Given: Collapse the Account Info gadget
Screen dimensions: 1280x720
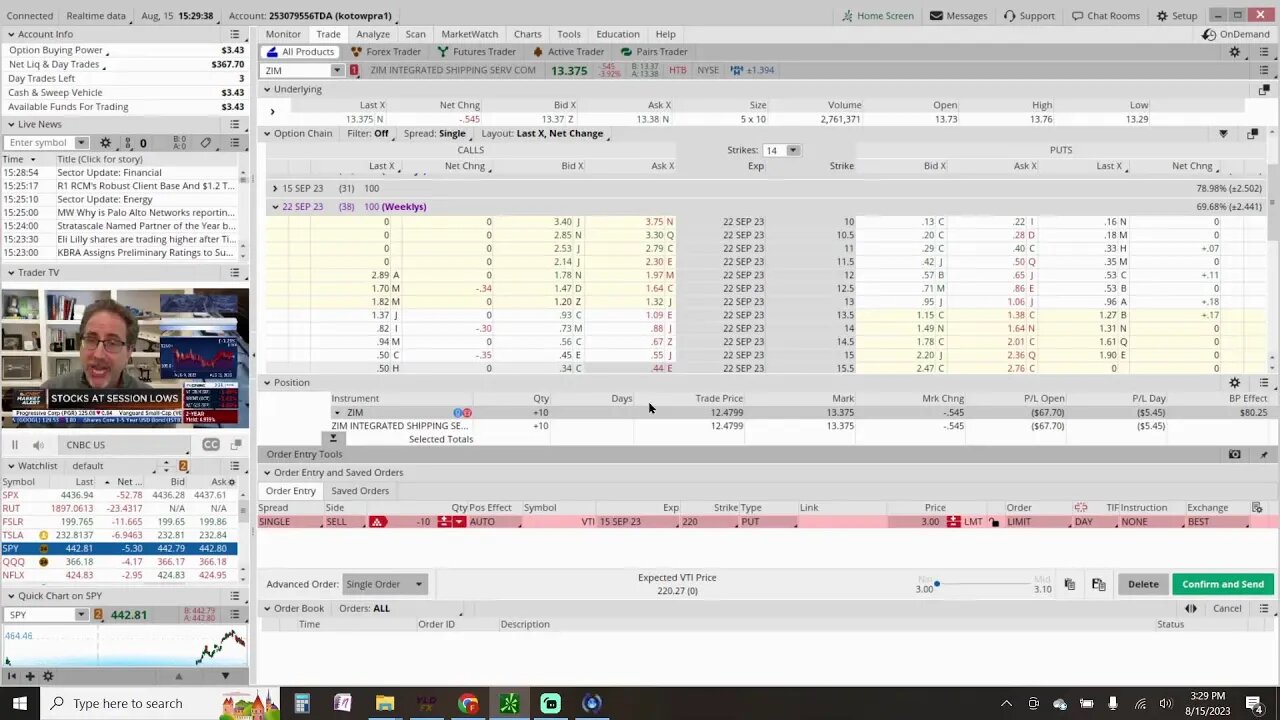Looking at the screenshot, I should click(11, 34).
